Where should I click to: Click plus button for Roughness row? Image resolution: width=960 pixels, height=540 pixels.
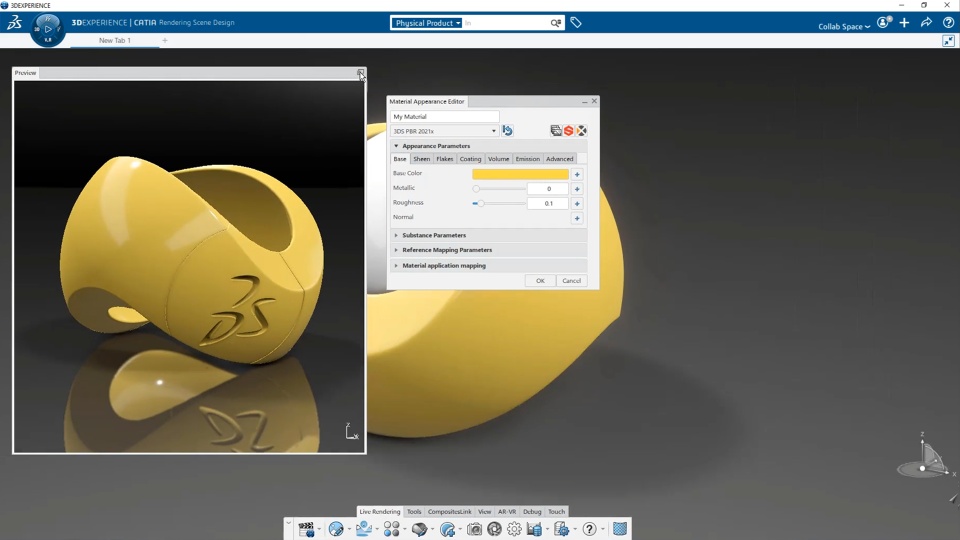[577, 204]
